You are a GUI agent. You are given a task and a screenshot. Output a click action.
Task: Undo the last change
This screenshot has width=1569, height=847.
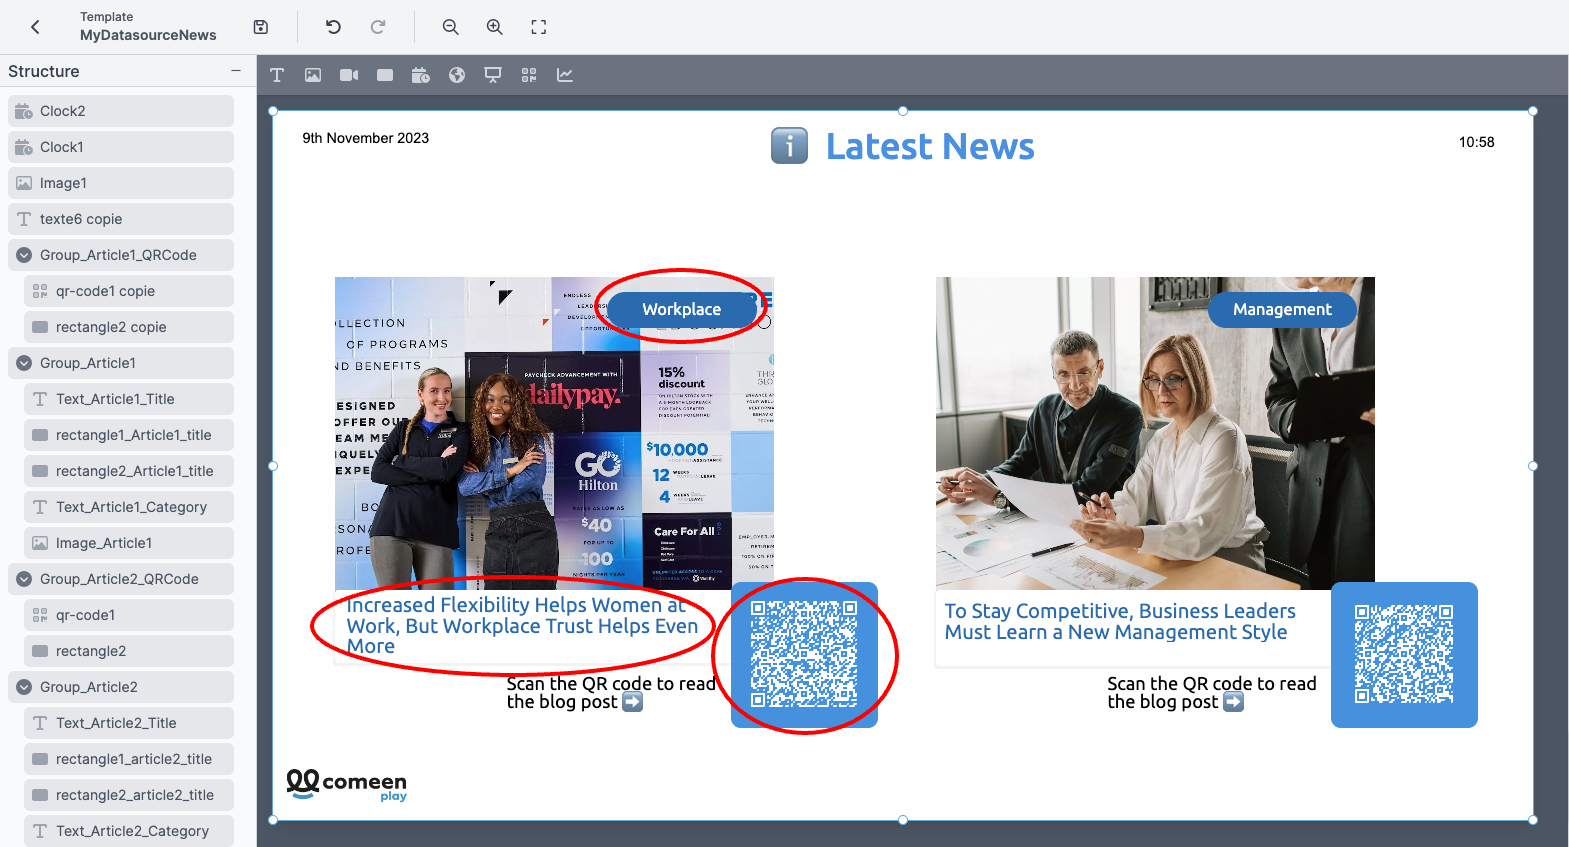pos(333,27)
